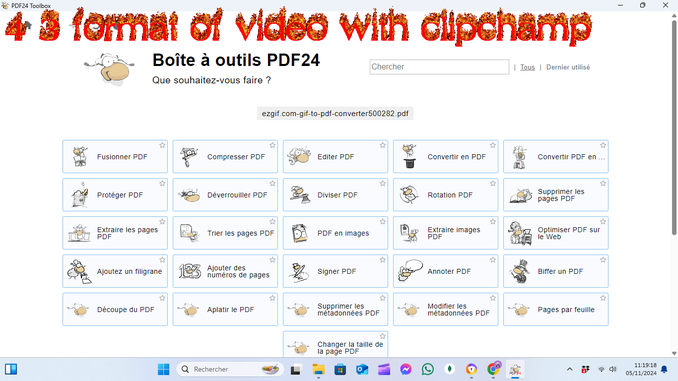Show the system tray hidden icons chevron
Viewport: 678px width, 381px height.
pyautogui.click(x=569, y=369)
